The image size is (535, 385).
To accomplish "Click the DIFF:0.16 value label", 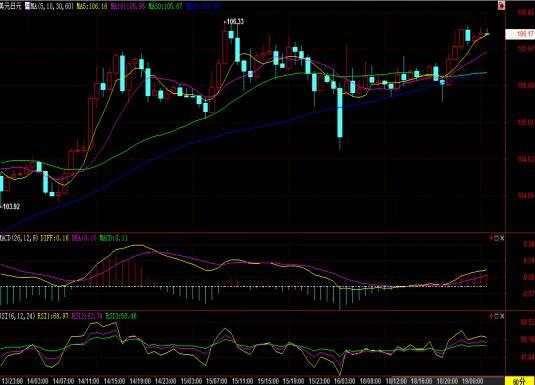I will tap(55, 238).
